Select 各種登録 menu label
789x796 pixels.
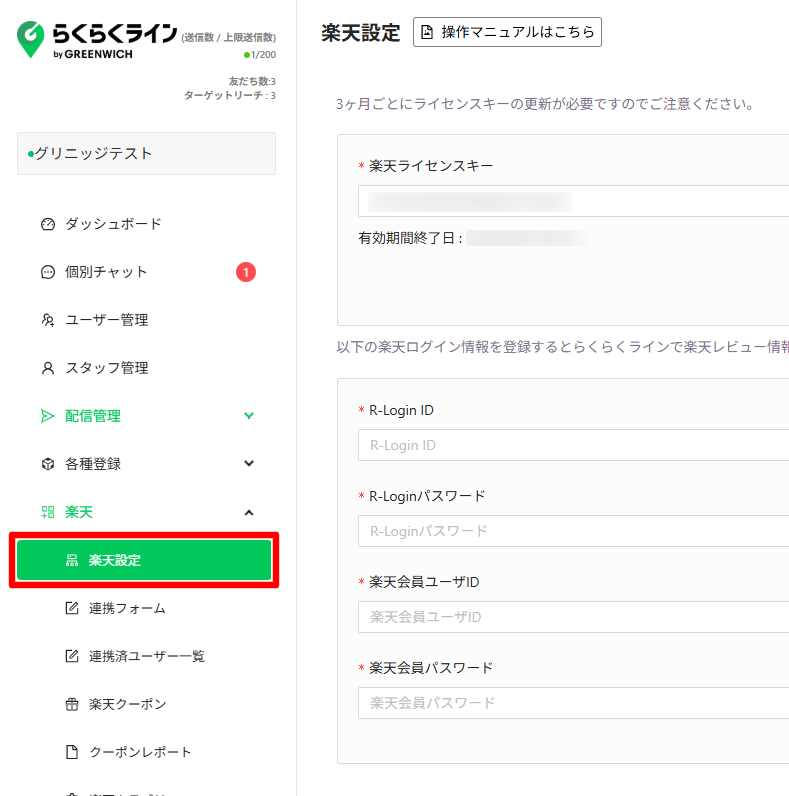pos(93,464)
